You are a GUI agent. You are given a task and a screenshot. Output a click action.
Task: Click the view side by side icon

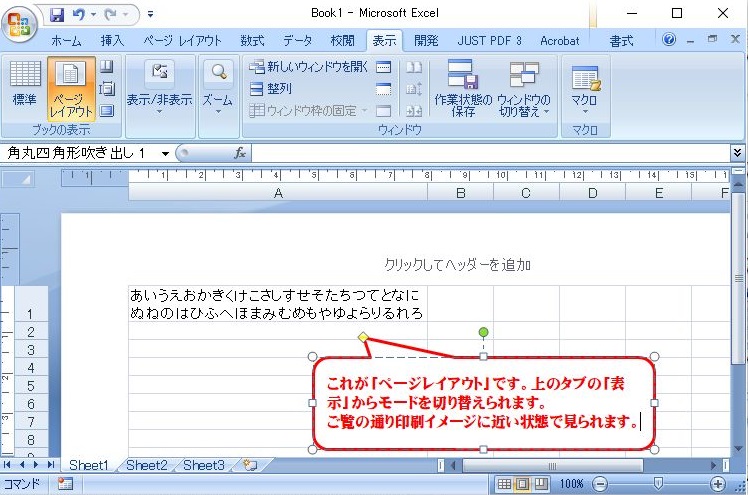click(414, 67)
